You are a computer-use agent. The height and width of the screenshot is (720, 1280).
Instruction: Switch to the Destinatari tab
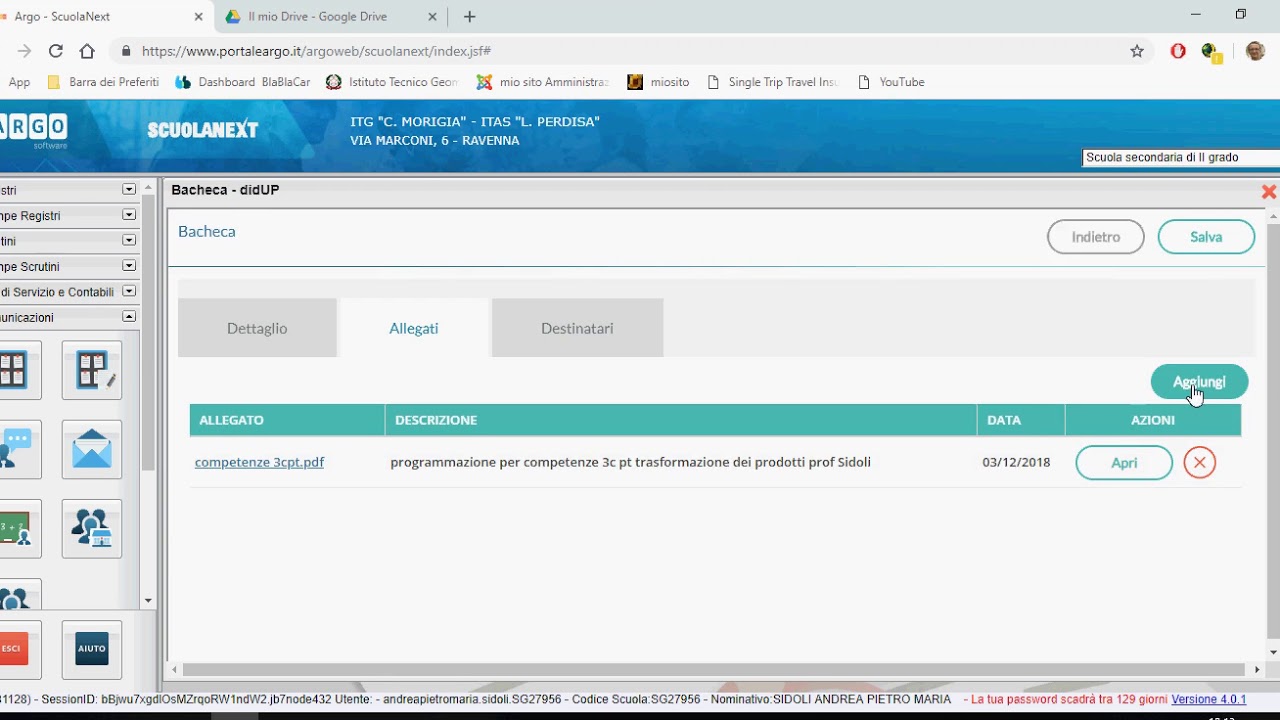click(x=577, y=328)
